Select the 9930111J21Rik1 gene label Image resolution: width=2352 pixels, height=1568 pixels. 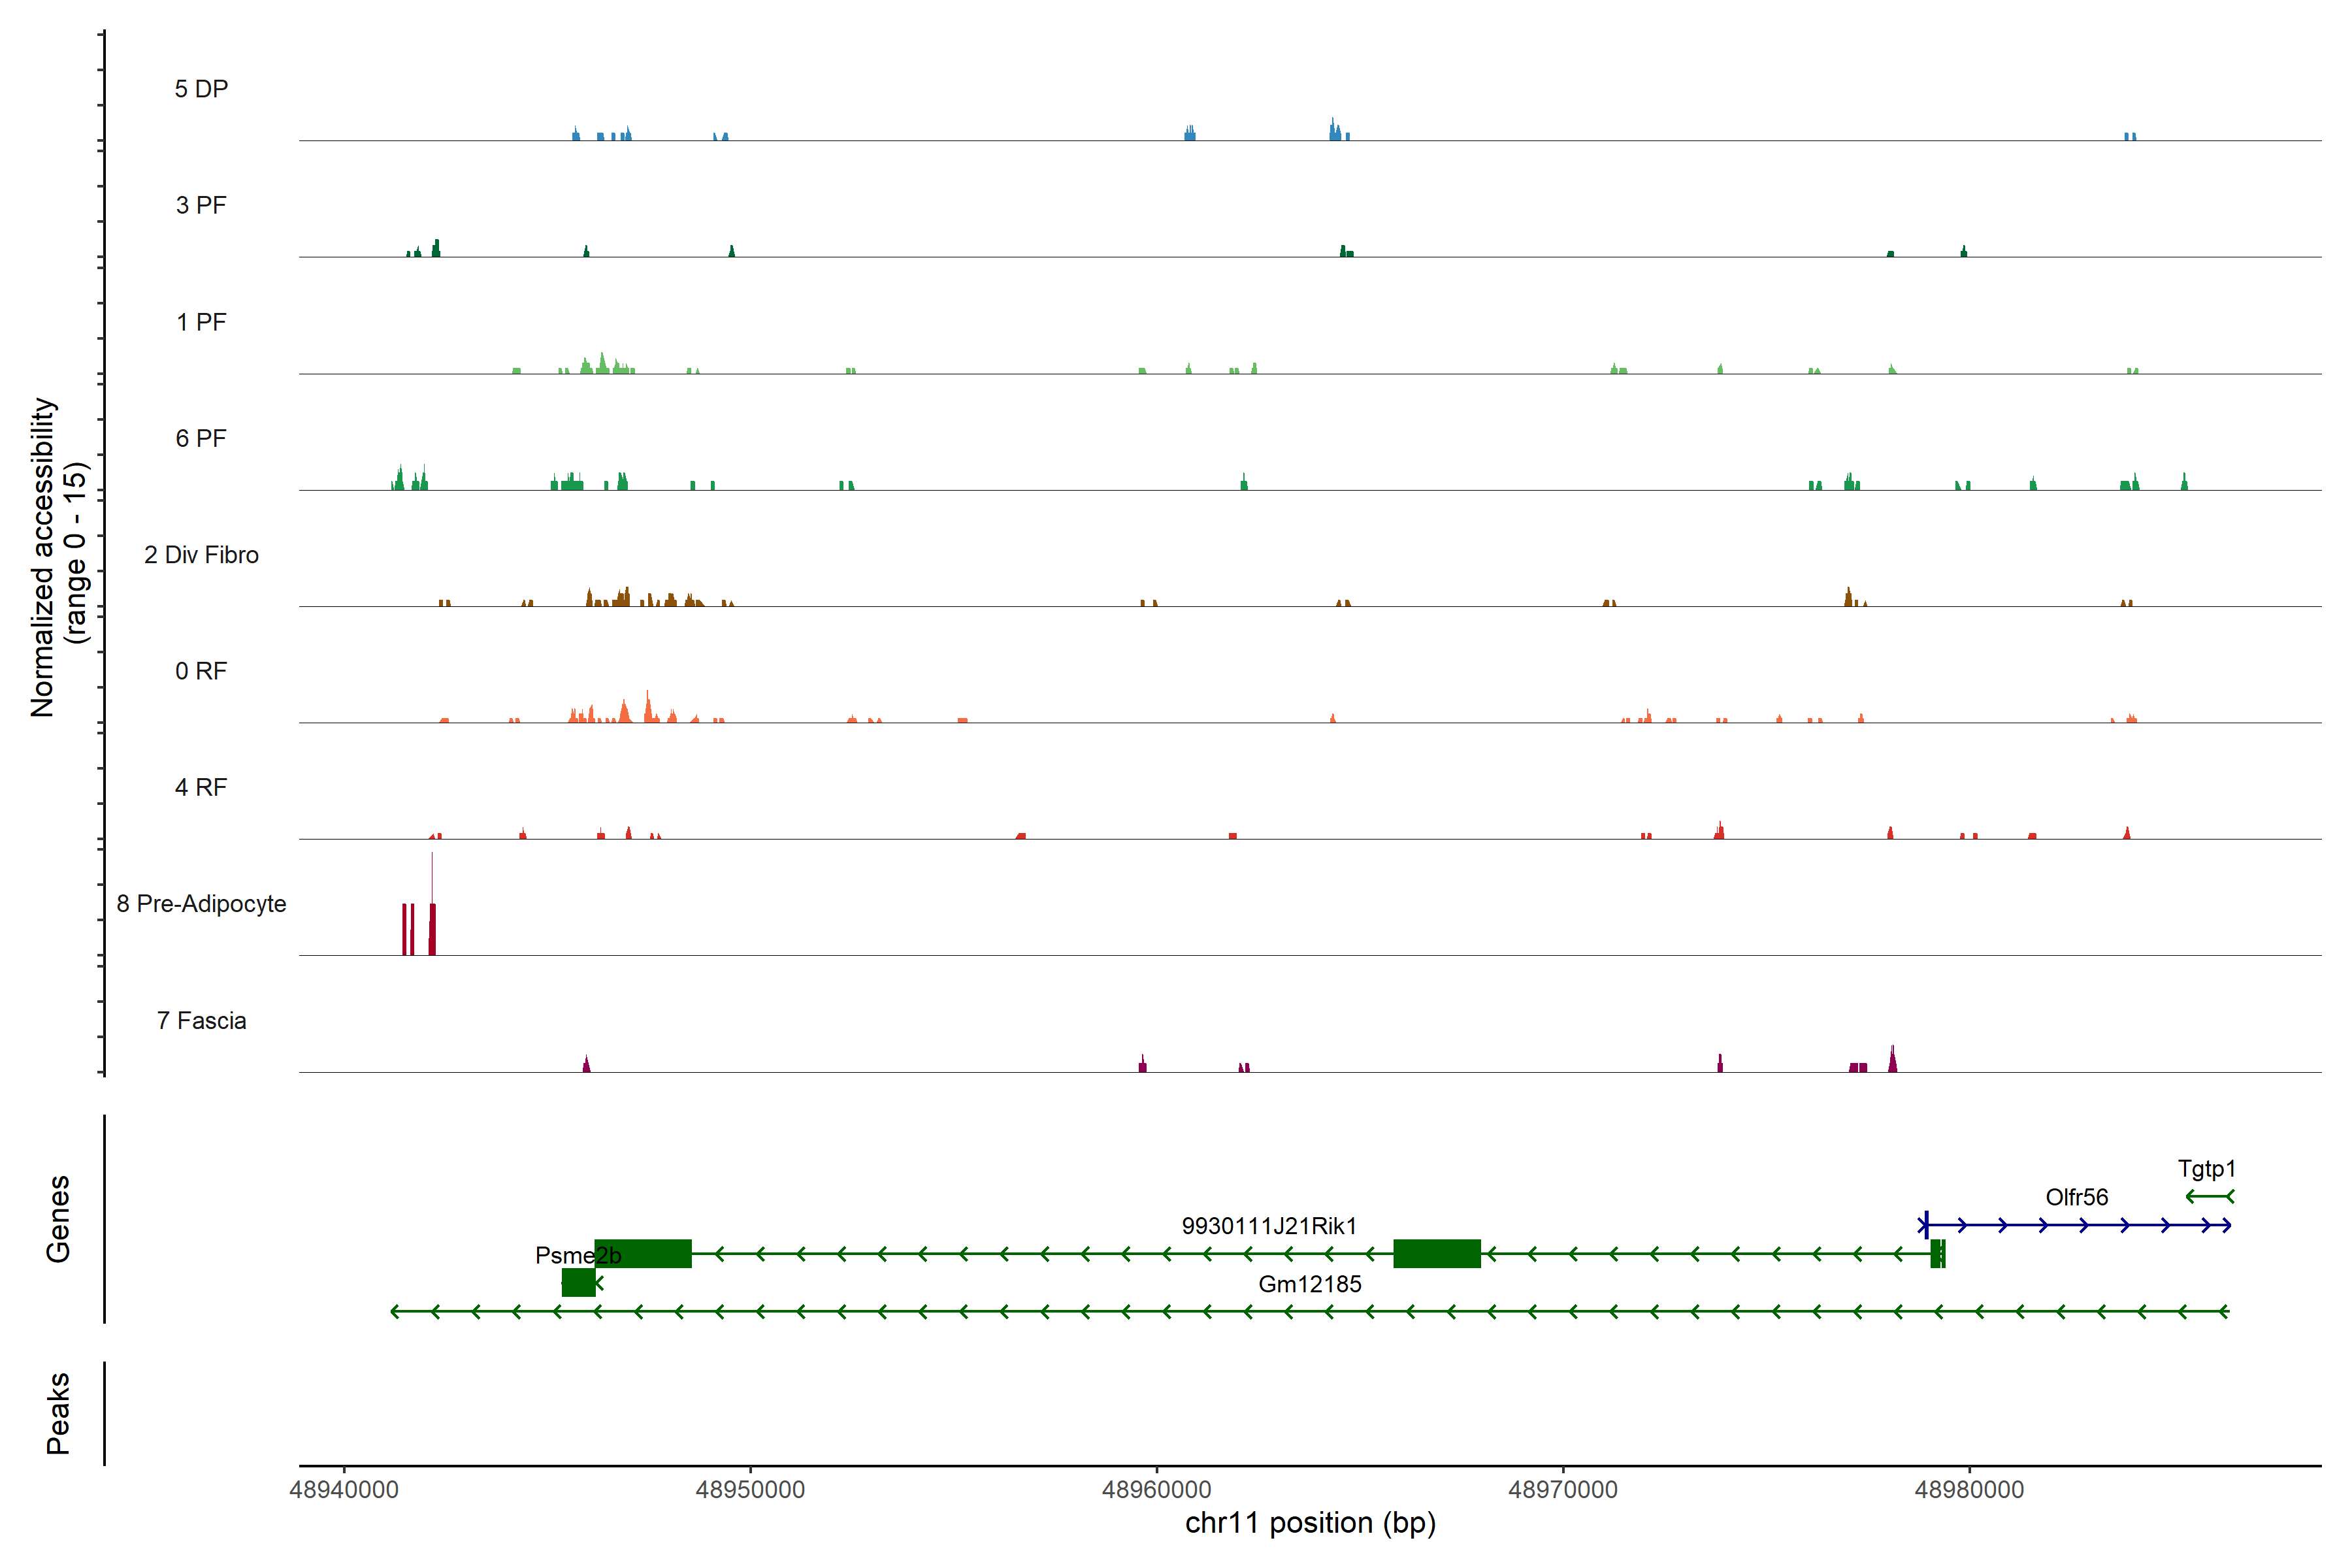pyautogui.click(x=1268, y=1226)
